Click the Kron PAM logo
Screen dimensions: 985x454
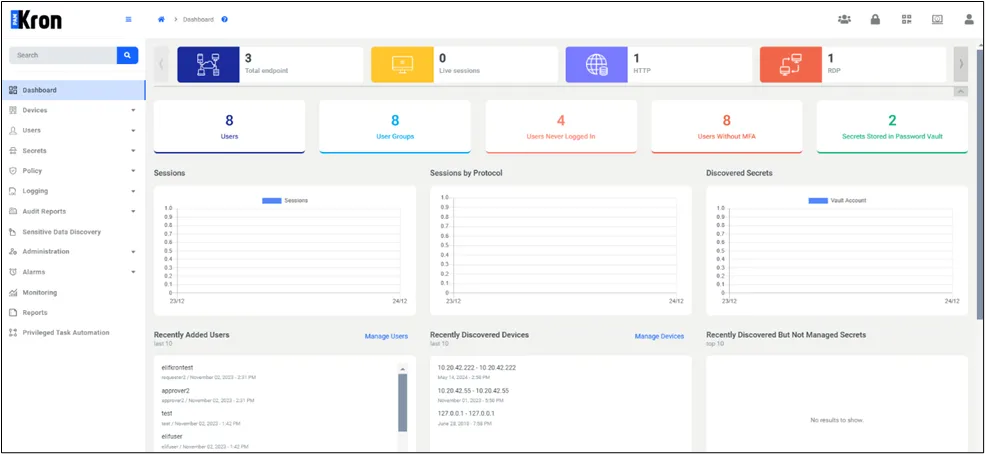coord(36,20)
